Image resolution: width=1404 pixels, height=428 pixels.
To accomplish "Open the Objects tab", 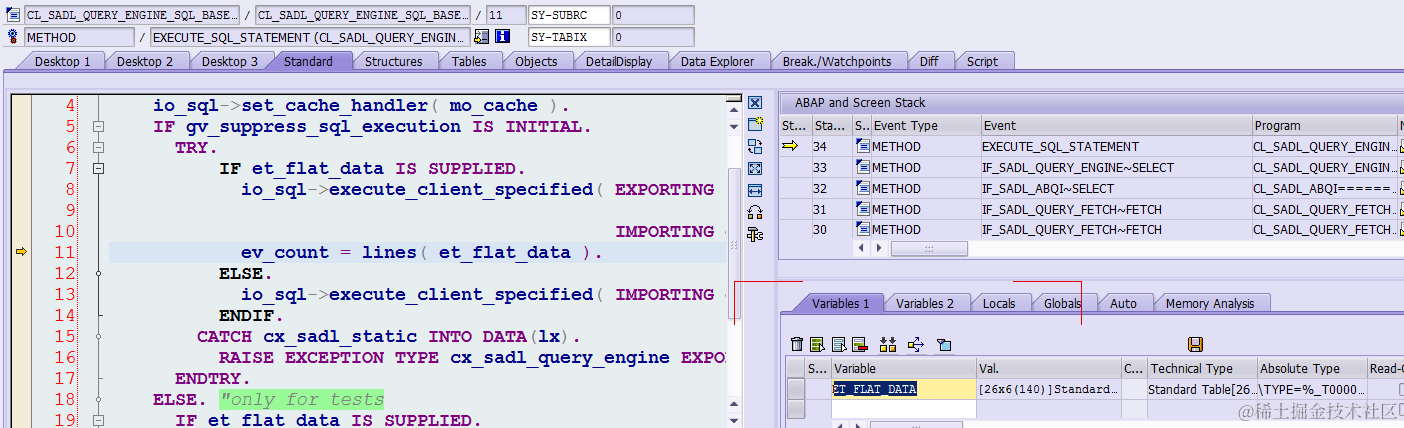I will (x=536, y=61).
